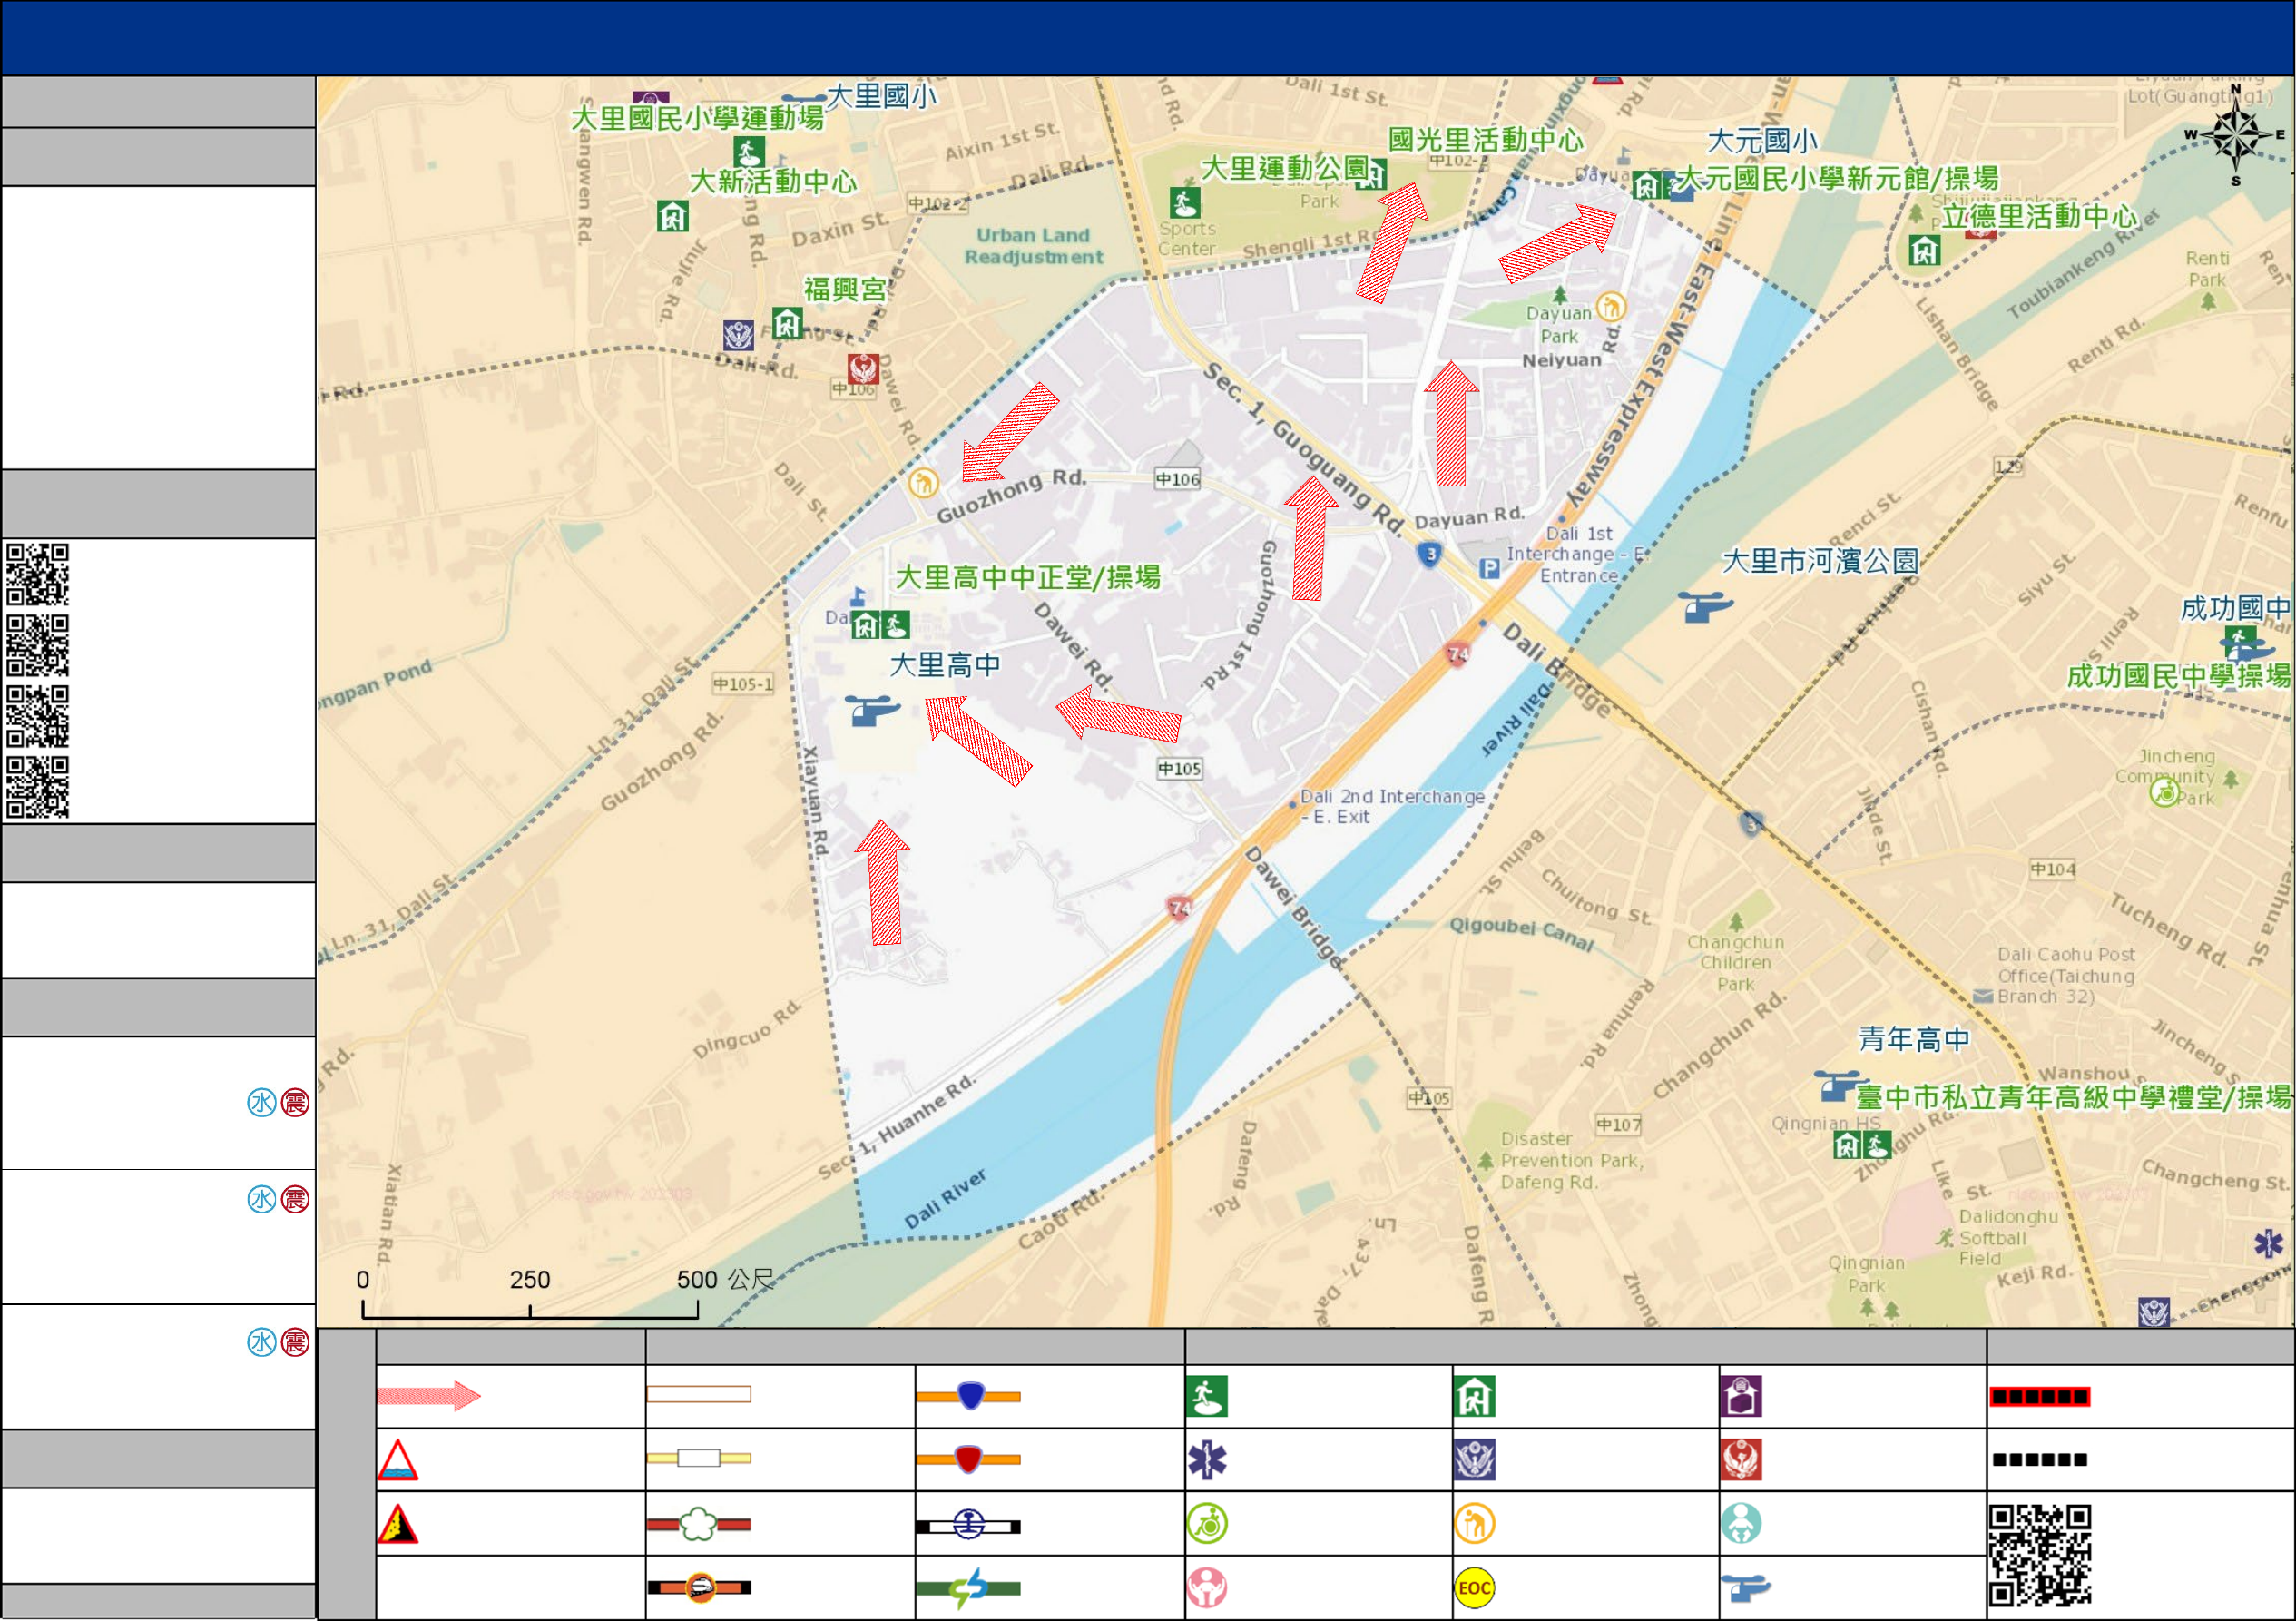Image resolution: width=2296 pixels, height=1621 pixels.
Task: Click the compass rose on the map
Action: click(2236, 136)
